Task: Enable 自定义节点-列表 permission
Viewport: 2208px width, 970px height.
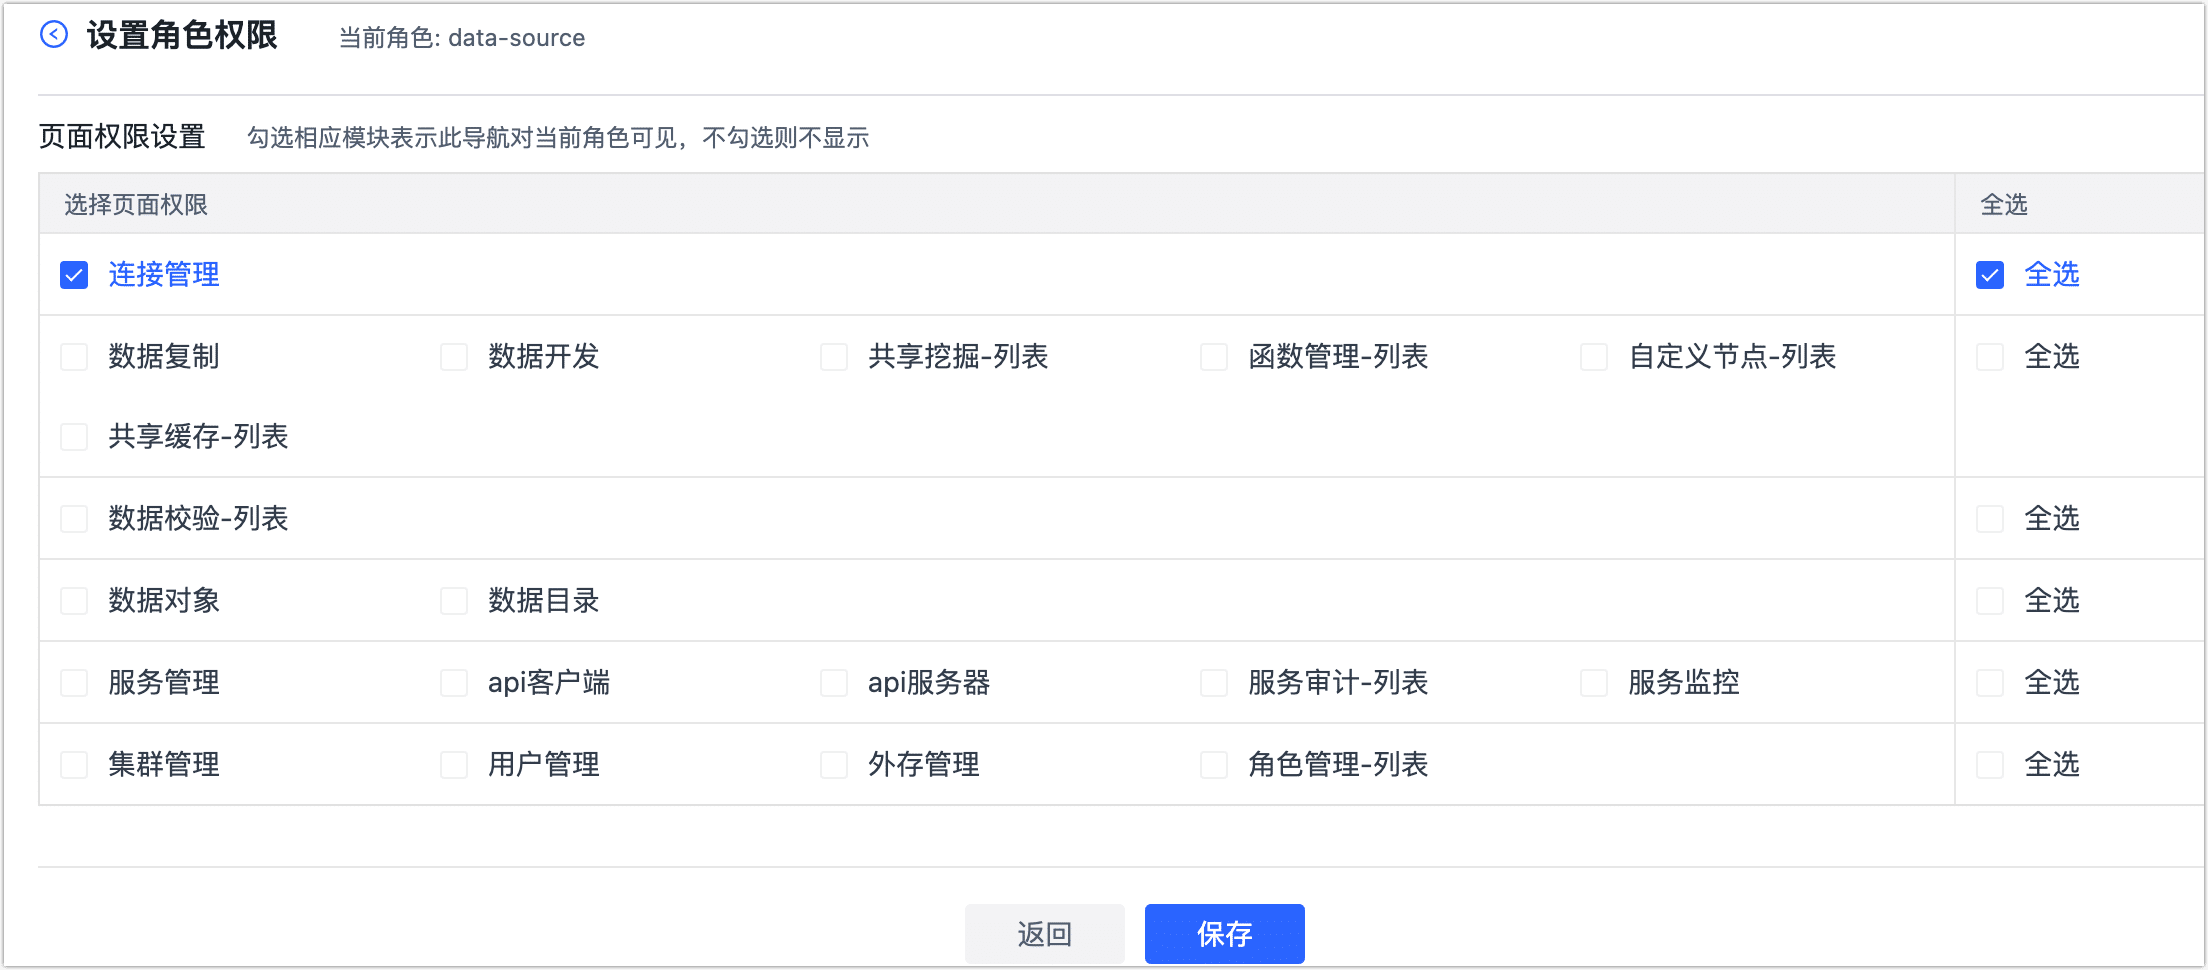Action: point(1593,356)
